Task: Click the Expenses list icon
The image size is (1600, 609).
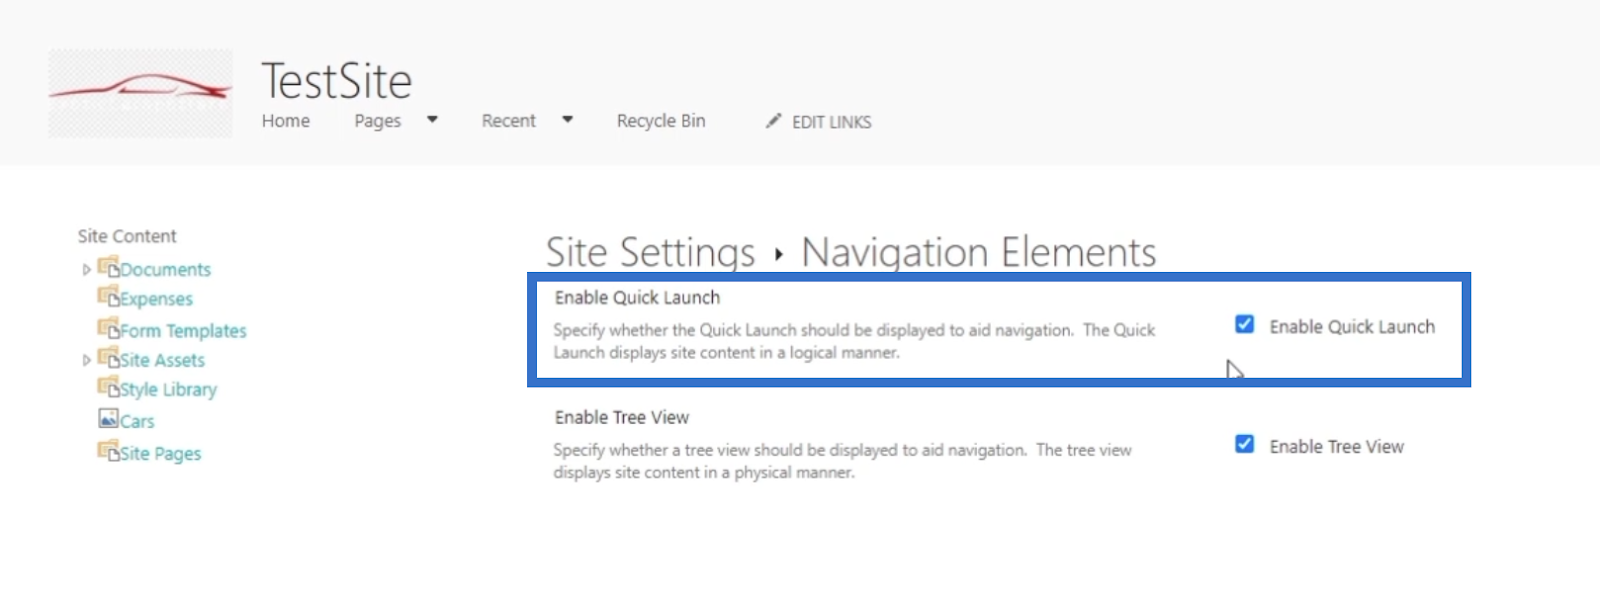Action: pos(108,296)
